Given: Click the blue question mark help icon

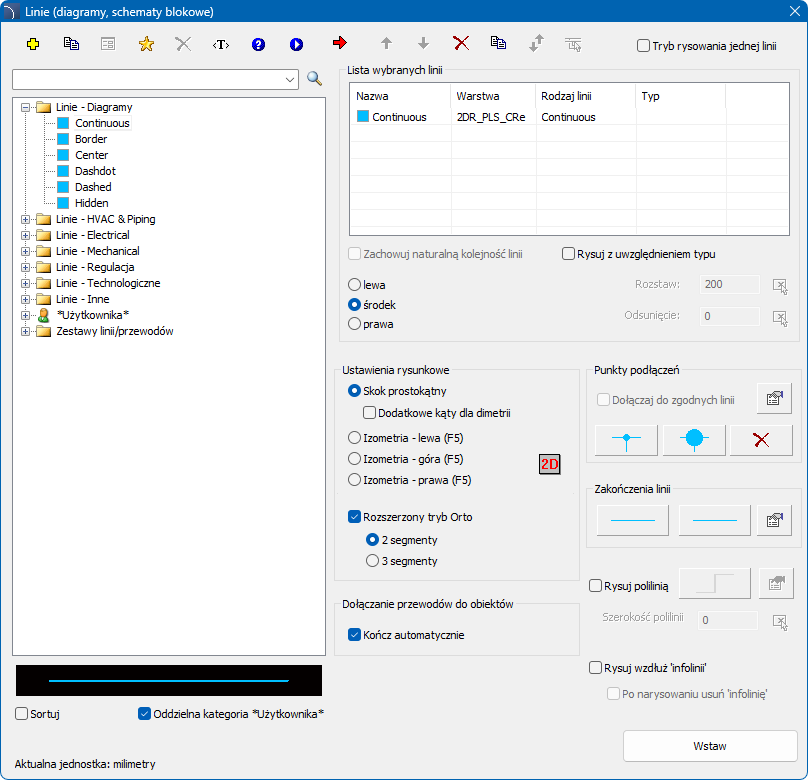Looking at the screenshot, I should coord(258,44).
